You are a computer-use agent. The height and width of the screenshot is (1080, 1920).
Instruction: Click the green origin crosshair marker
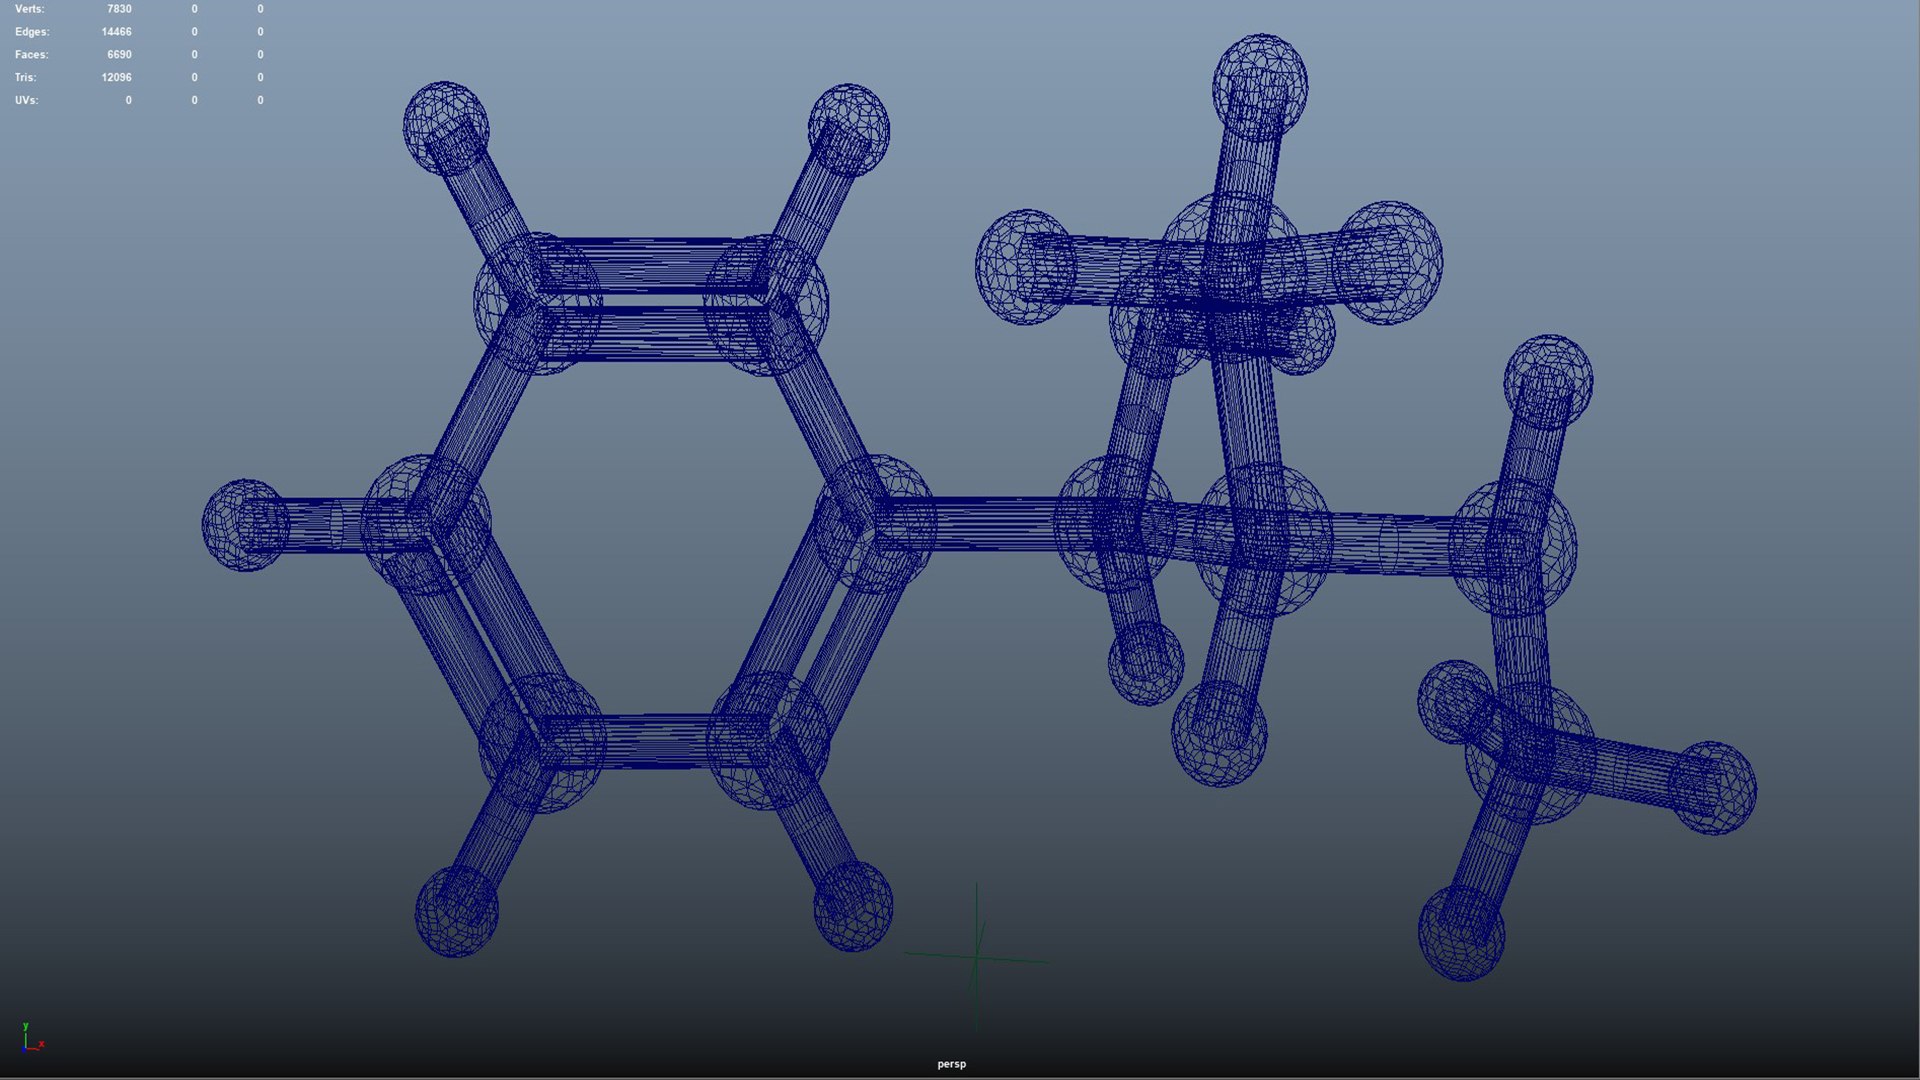point(976,957)
